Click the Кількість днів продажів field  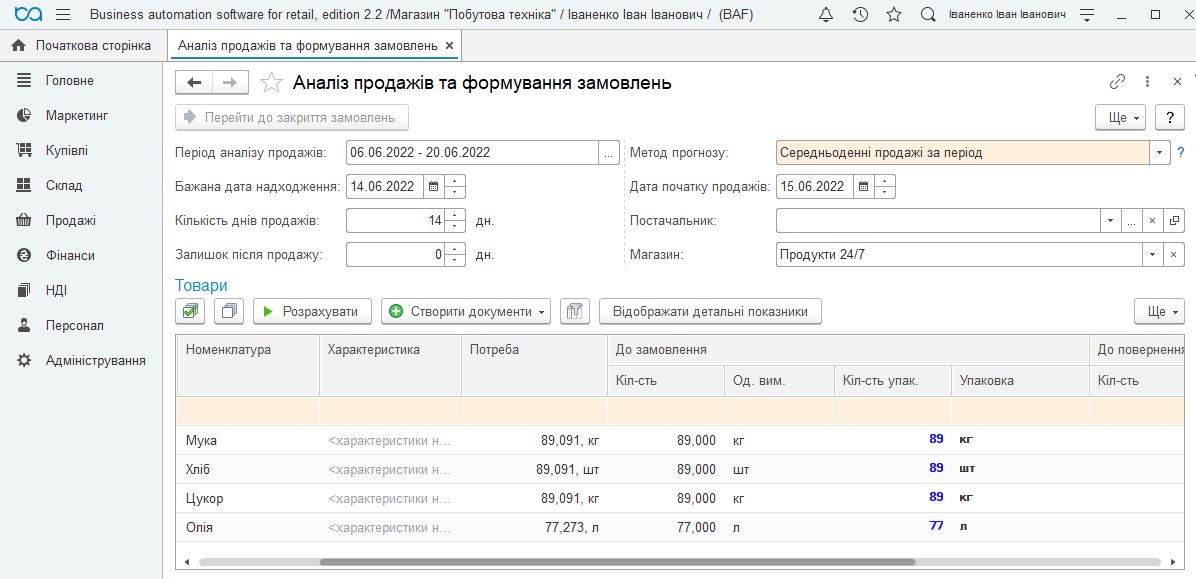[x=396, y=220]
